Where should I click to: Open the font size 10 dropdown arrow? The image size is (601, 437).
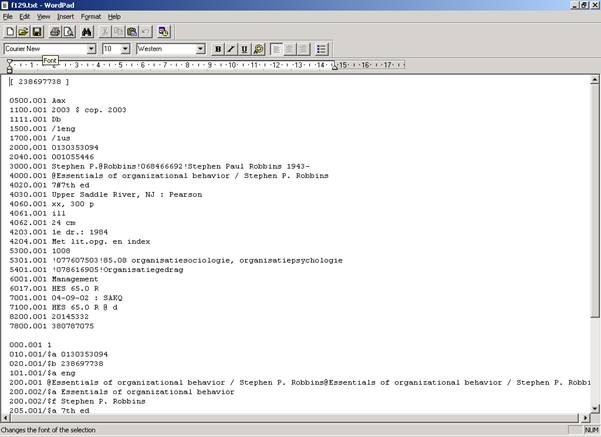pyautogui.click(x=125, y=49)
